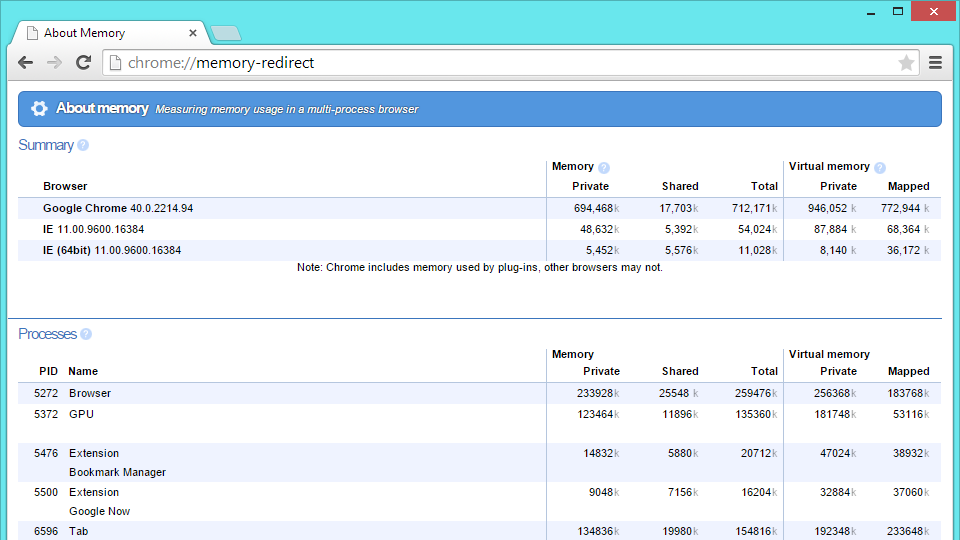Click the help icon next to Processes

coord(86,334)
